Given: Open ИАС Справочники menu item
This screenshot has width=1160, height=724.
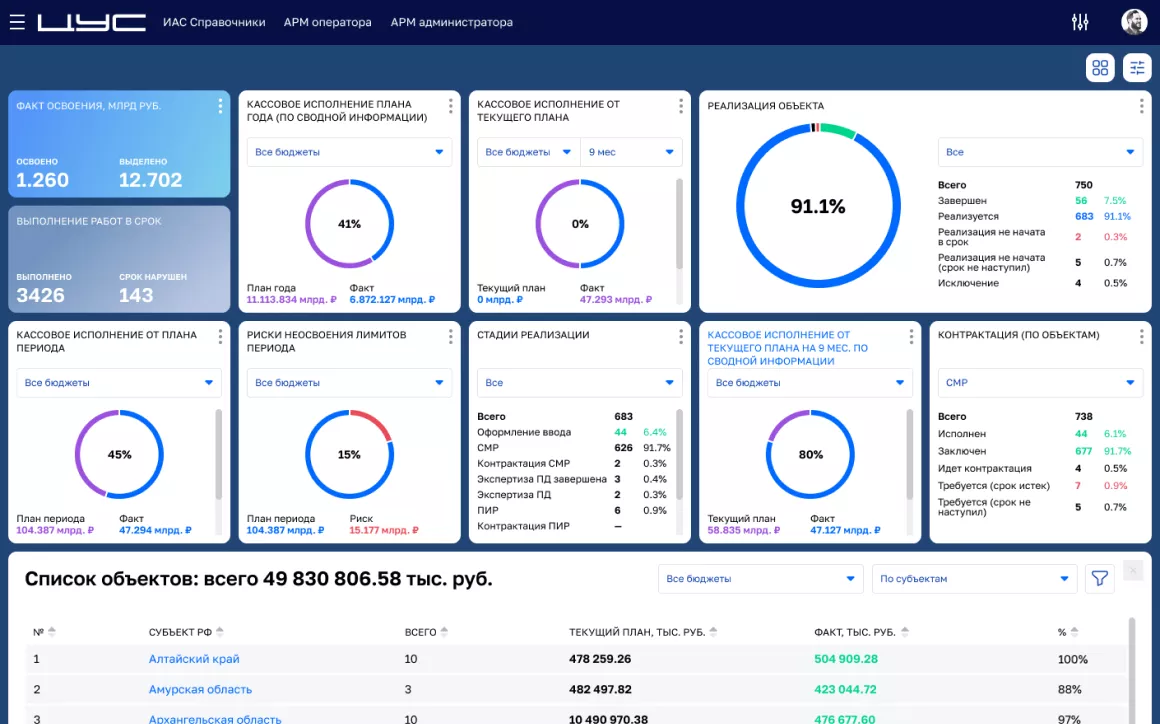Looking at the screenshot, I should pyautogui.click(x=214, y=22).
